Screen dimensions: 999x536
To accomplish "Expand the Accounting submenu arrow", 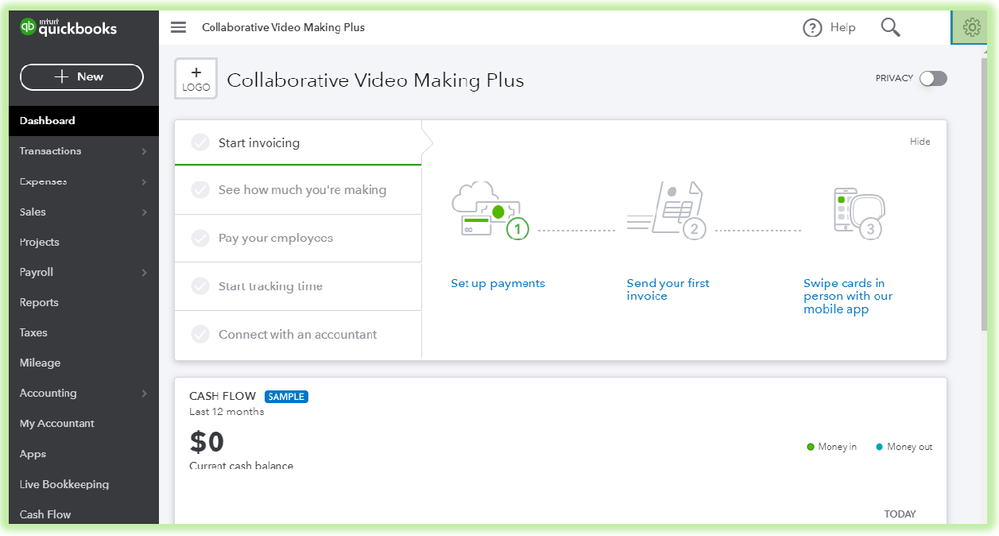I will (144, 393).
